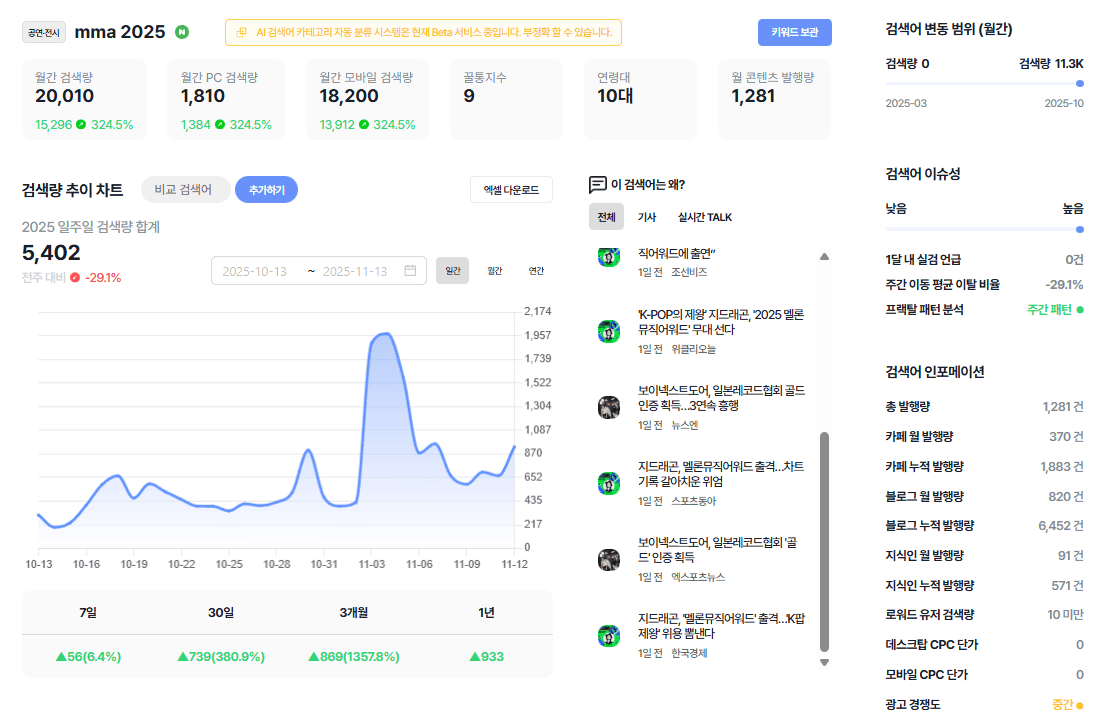Switch chart period to 월간
Image resolution: width=1105 pixels, height=722 pixels.
pos(495,270)
